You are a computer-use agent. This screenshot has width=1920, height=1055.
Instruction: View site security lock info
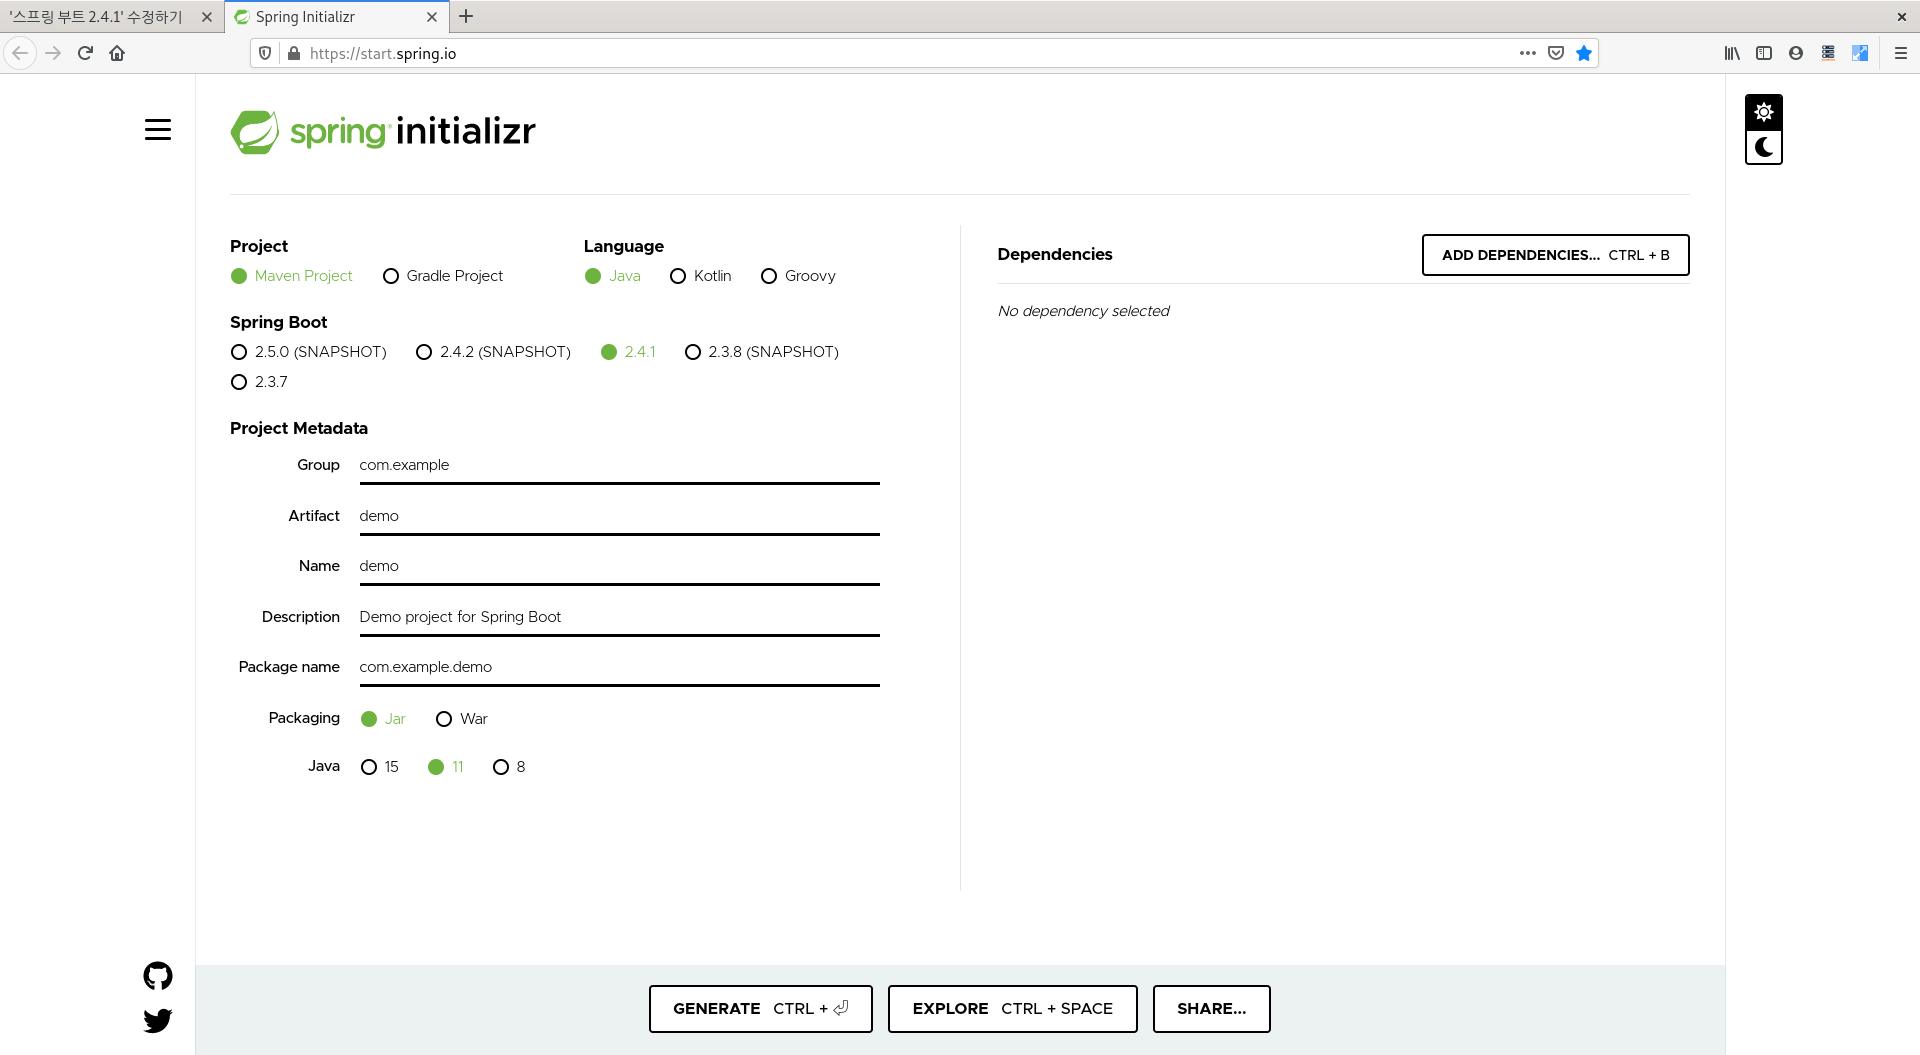point(294,53)
